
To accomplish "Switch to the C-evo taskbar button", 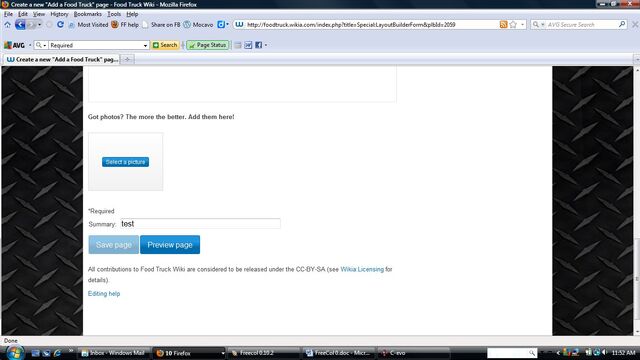I will click(x=413, y=353).
